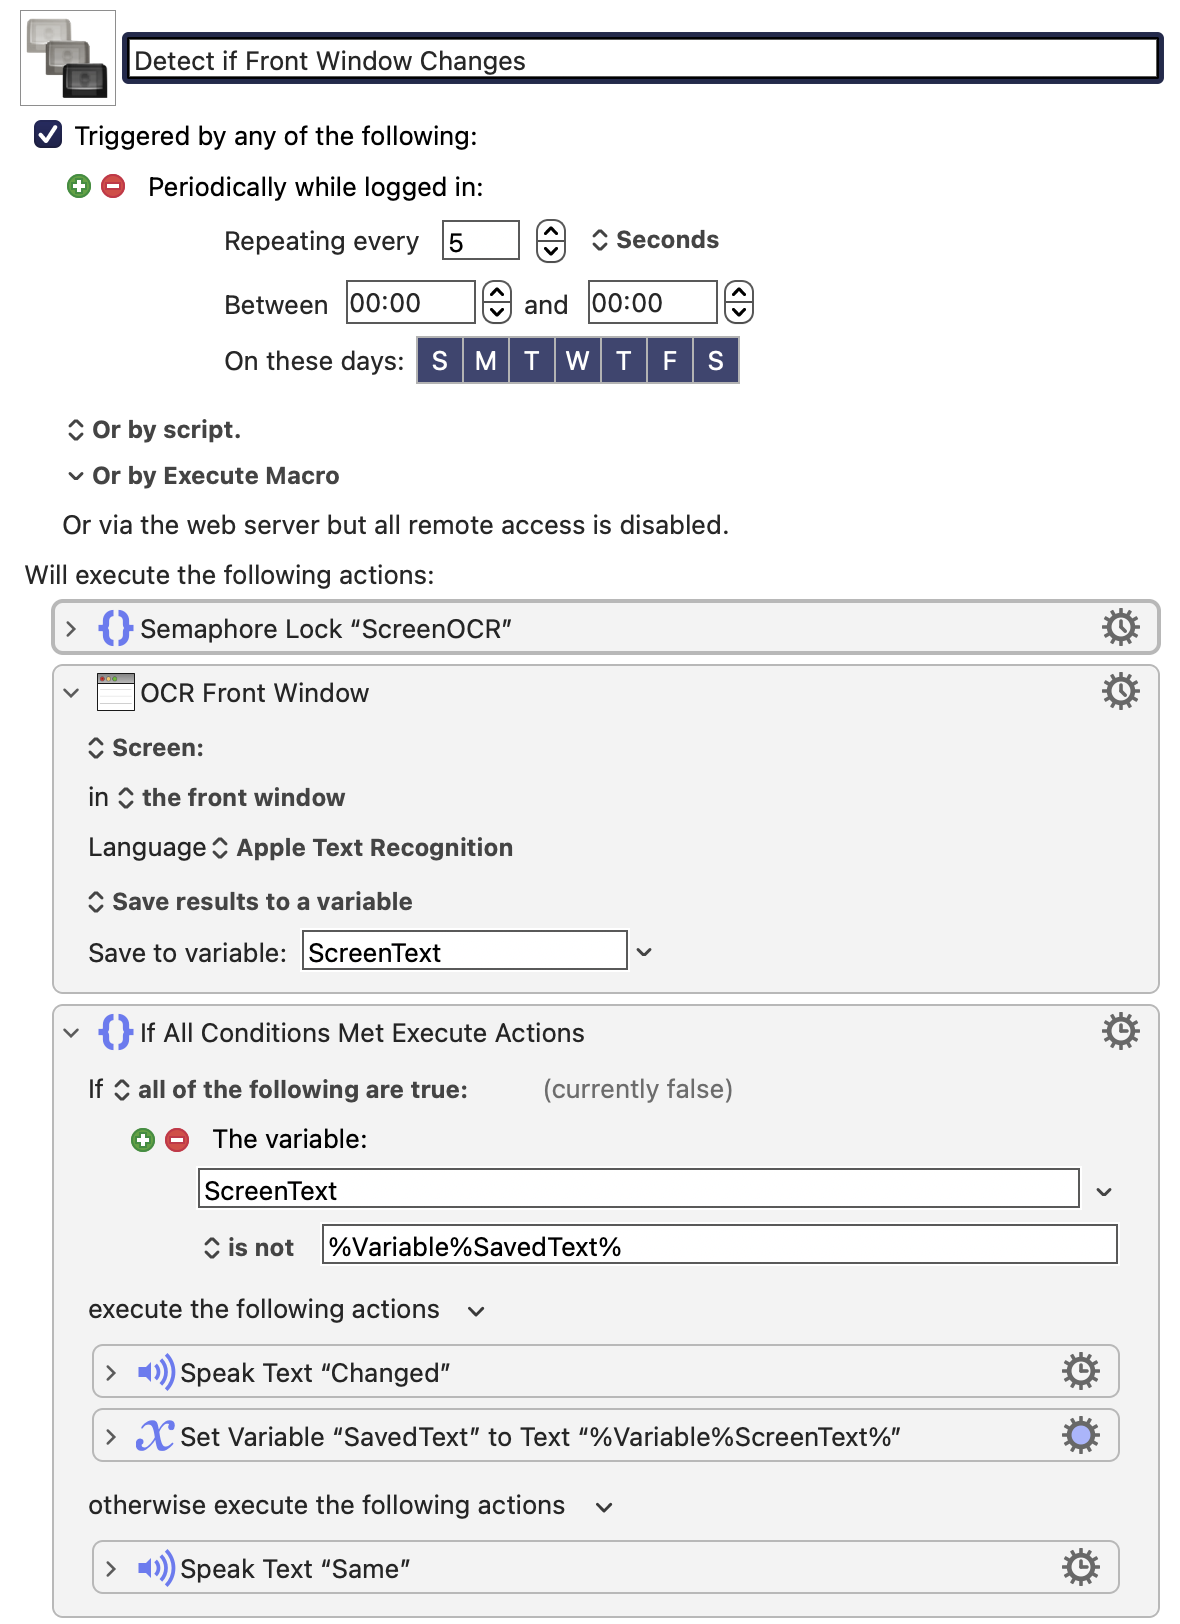Open the "is not" comparison menu
The width and height of the screenshot is (1180, 1624).
pos(249,1247)
